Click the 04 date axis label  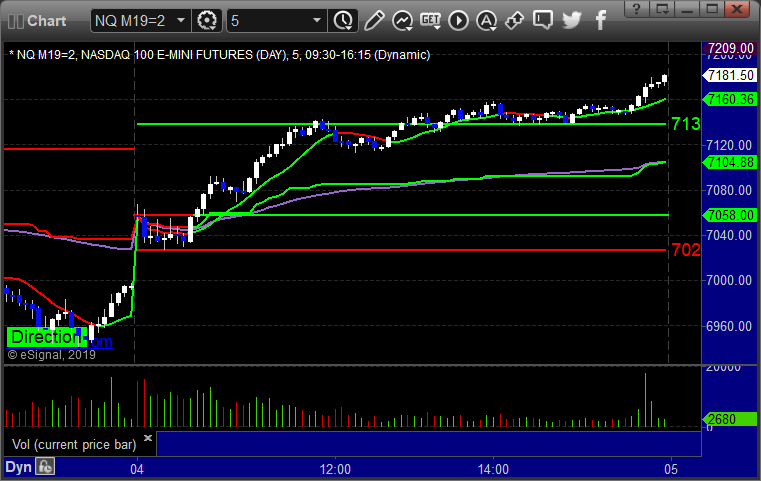point(137,469)
